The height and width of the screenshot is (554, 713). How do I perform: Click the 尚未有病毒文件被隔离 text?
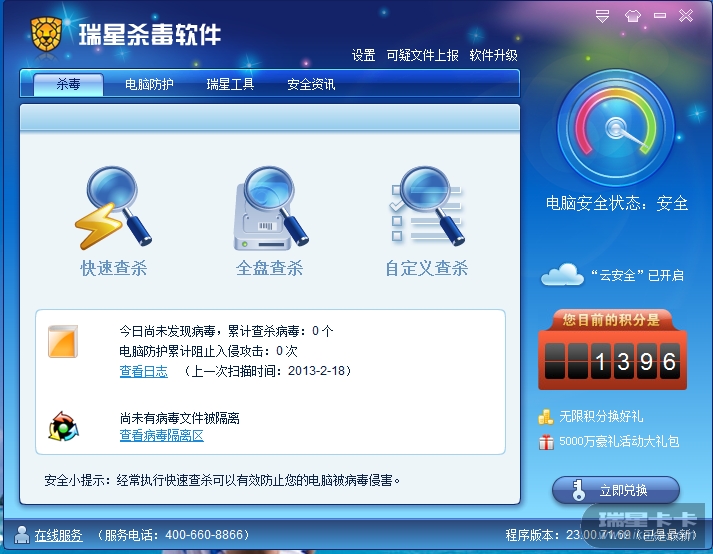180,418
